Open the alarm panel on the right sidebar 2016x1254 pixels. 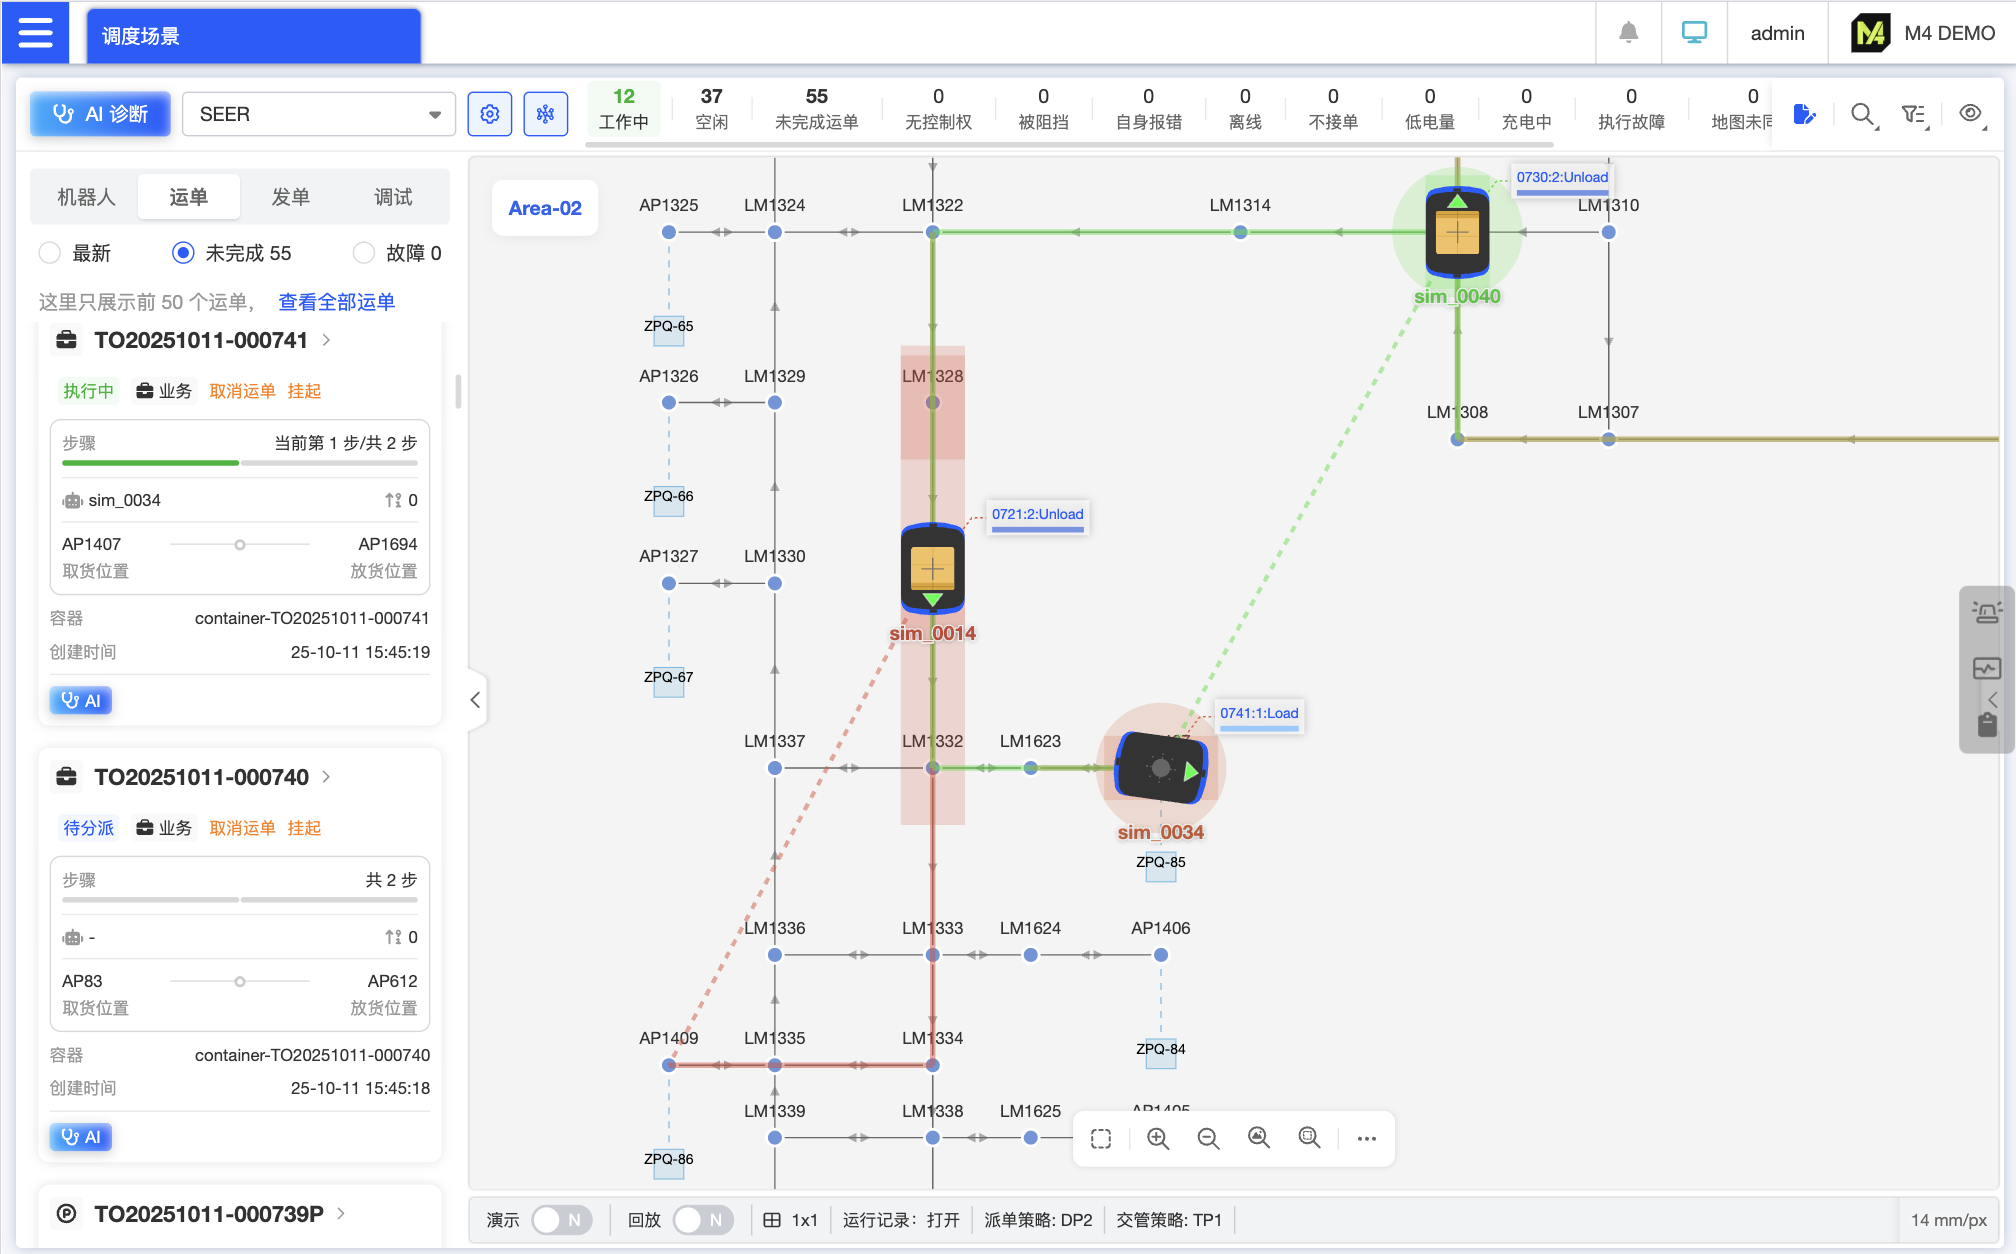coord(1987,611)
